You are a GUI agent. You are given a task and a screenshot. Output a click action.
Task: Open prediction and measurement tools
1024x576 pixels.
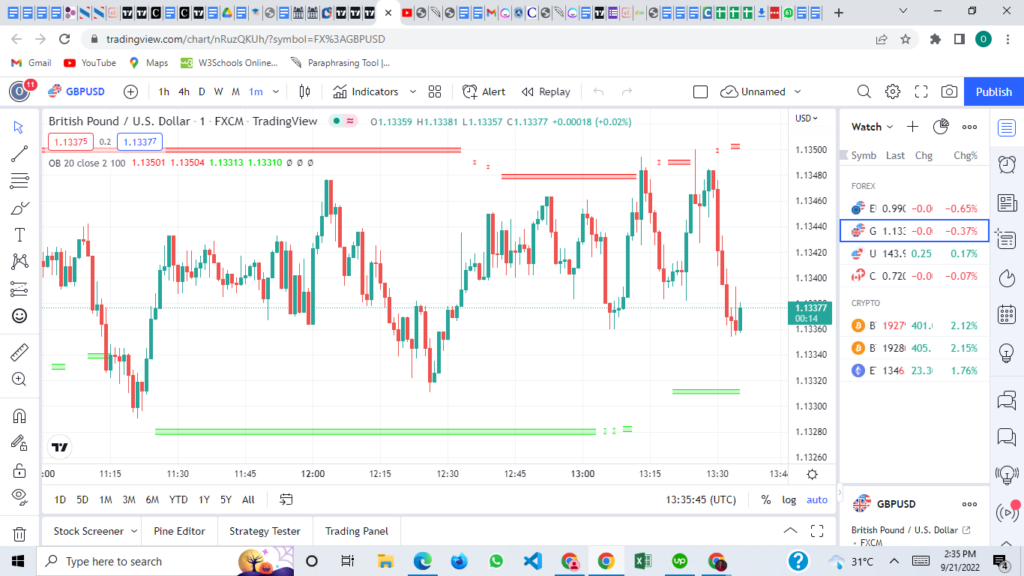[x=19, y=289]
